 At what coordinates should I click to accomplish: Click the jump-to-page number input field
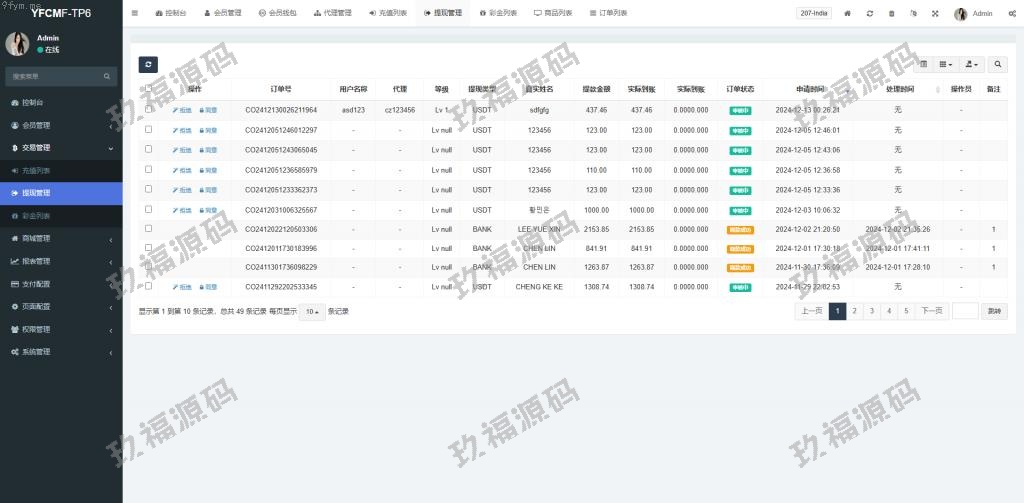pyautogui.click(x=964, y=311)
